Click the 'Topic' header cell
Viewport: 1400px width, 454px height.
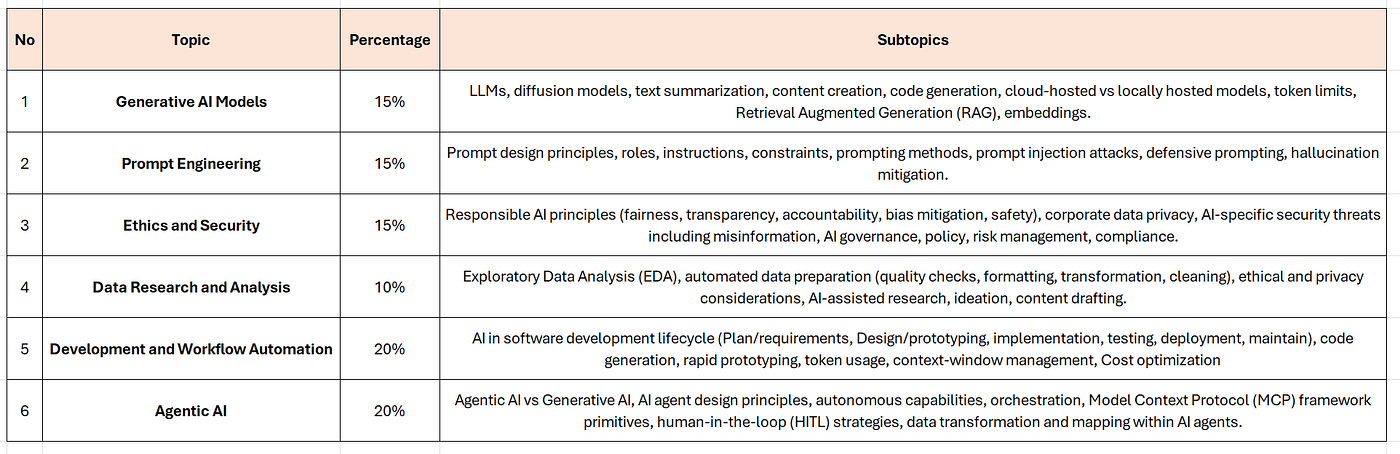[191, 40]
